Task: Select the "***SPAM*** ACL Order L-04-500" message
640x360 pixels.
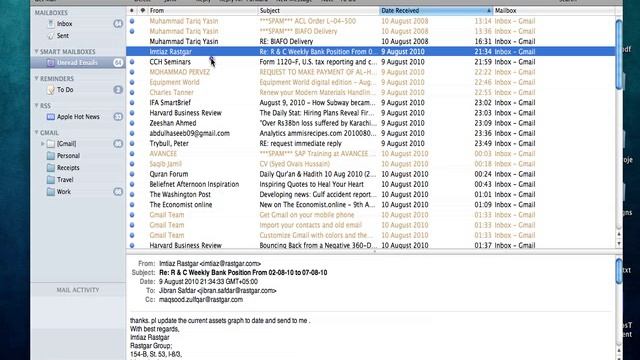Action: (371, 21)
